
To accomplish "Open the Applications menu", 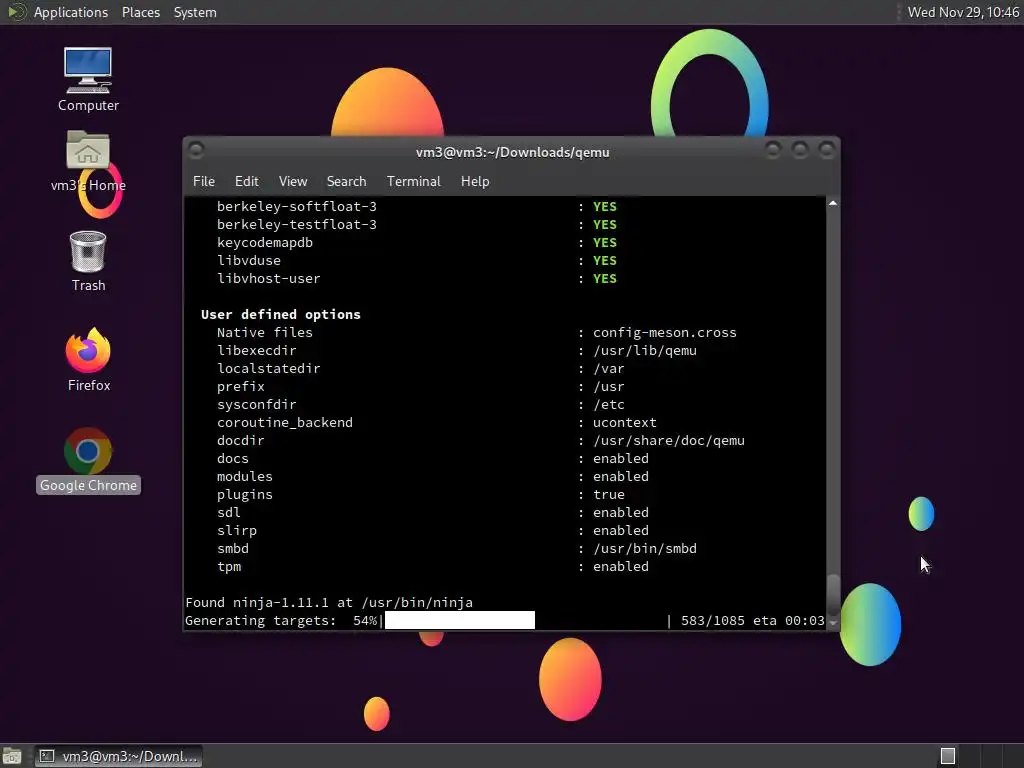I will tap(71, 12).
